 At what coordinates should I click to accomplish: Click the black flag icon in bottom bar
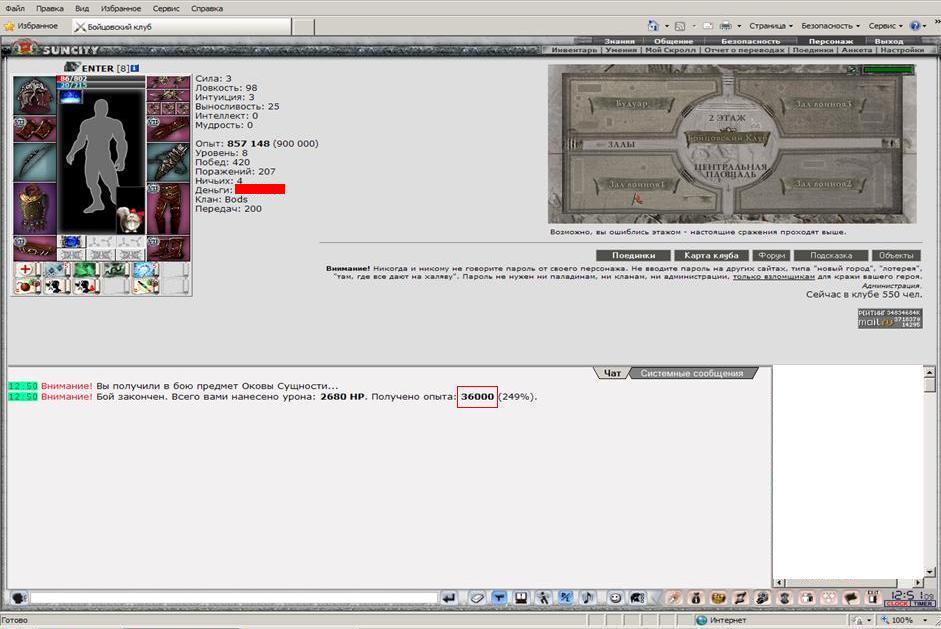pyautogui.click(x=851, y=598)
